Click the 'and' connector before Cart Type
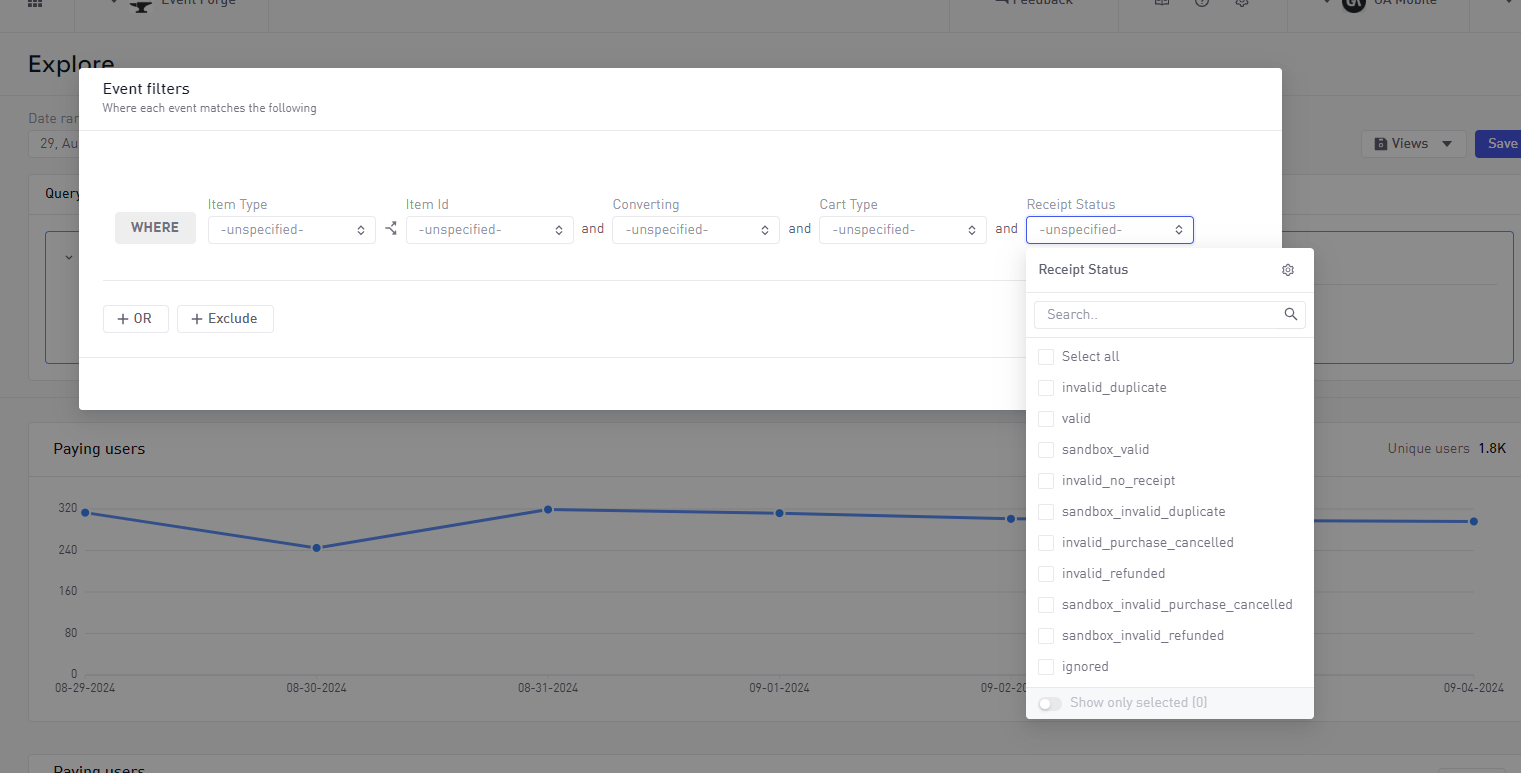 coord(800,229)
